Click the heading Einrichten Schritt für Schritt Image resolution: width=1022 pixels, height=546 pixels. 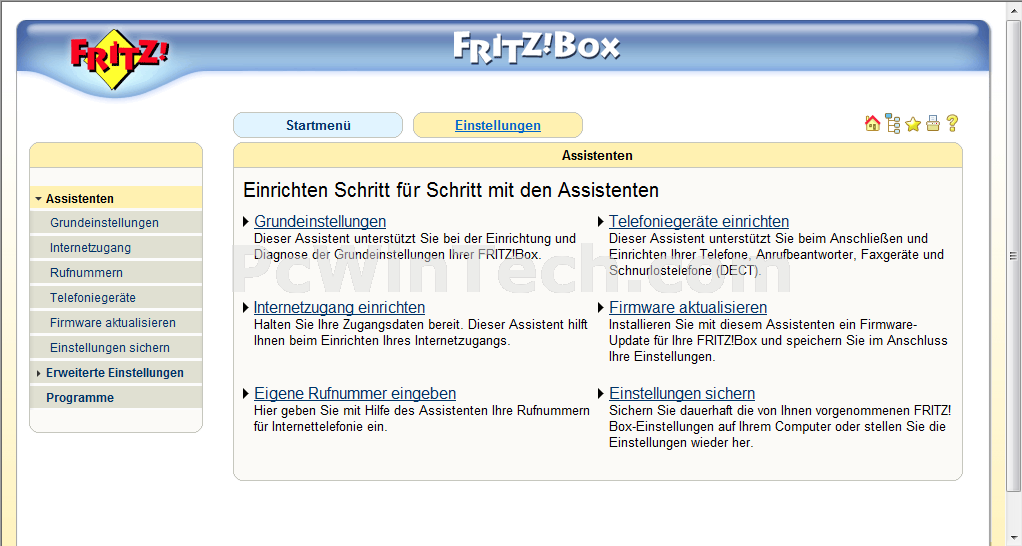(451, 190)
